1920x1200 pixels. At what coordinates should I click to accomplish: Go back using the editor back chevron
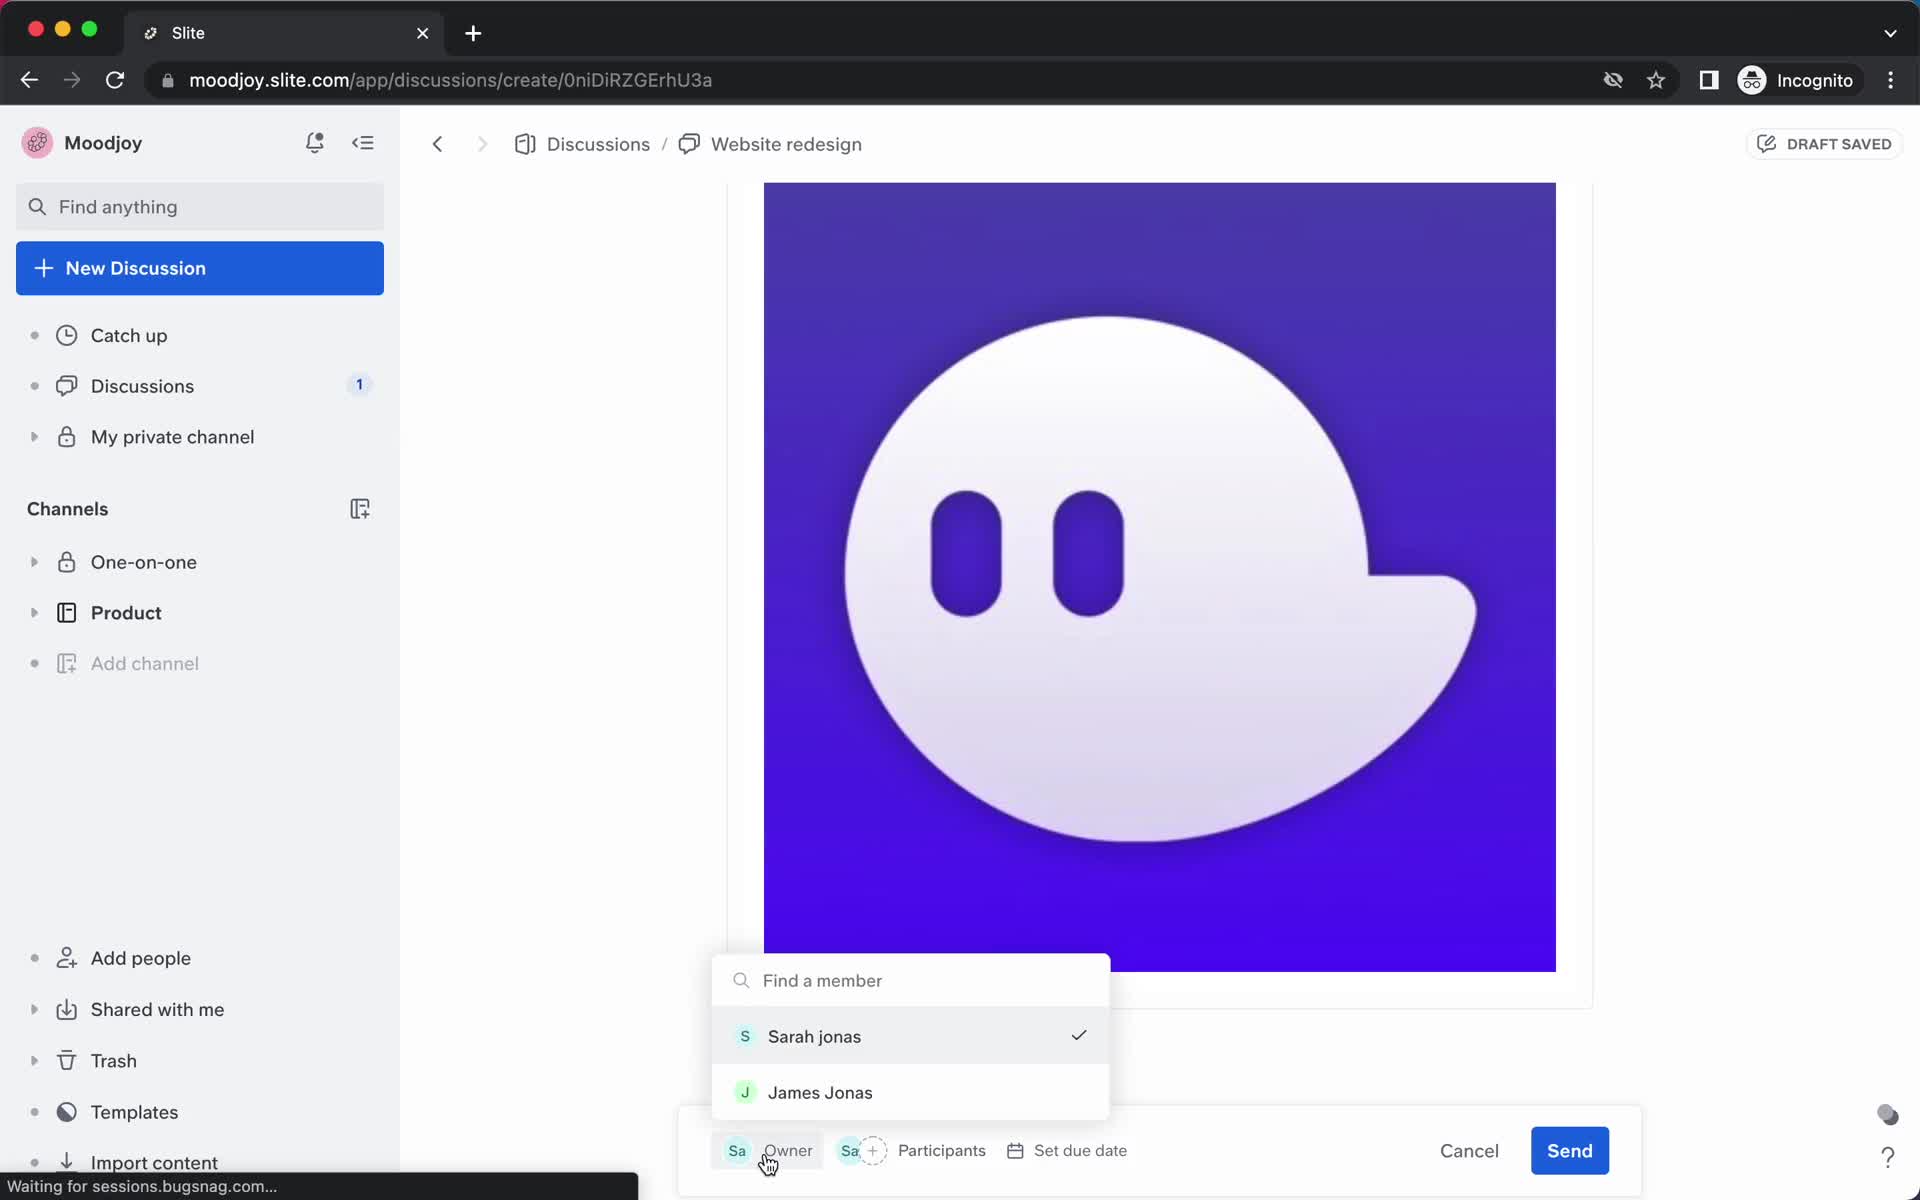click(437, 144)
